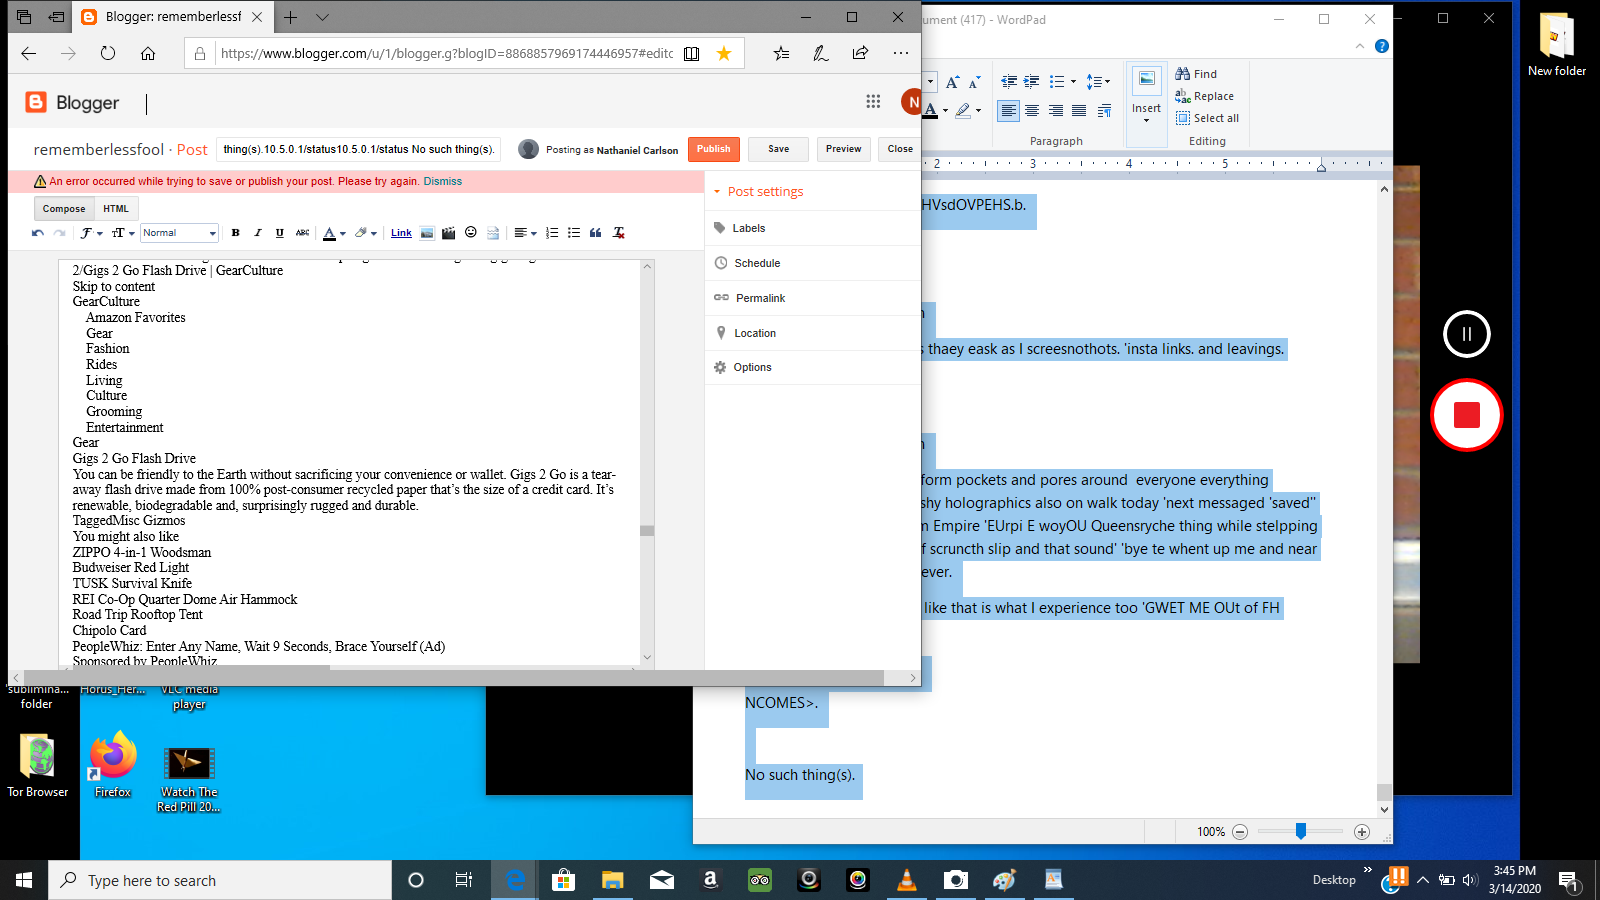This screenshot has width=1600, height=900.
Task: Decrease indent in WordPad ribbon
Action: click(1009, 82)
